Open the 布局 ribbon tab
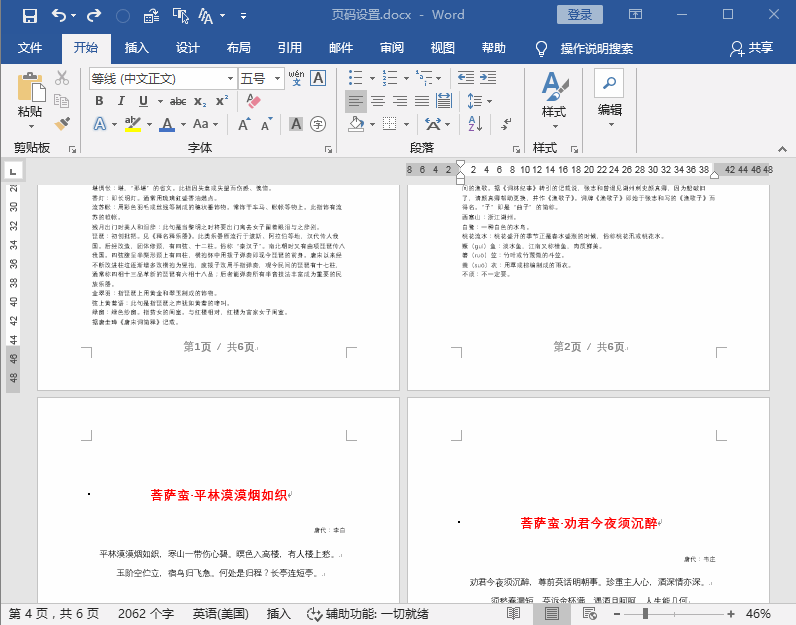Viewport: 796px width, 625px height. click(239, 48)
